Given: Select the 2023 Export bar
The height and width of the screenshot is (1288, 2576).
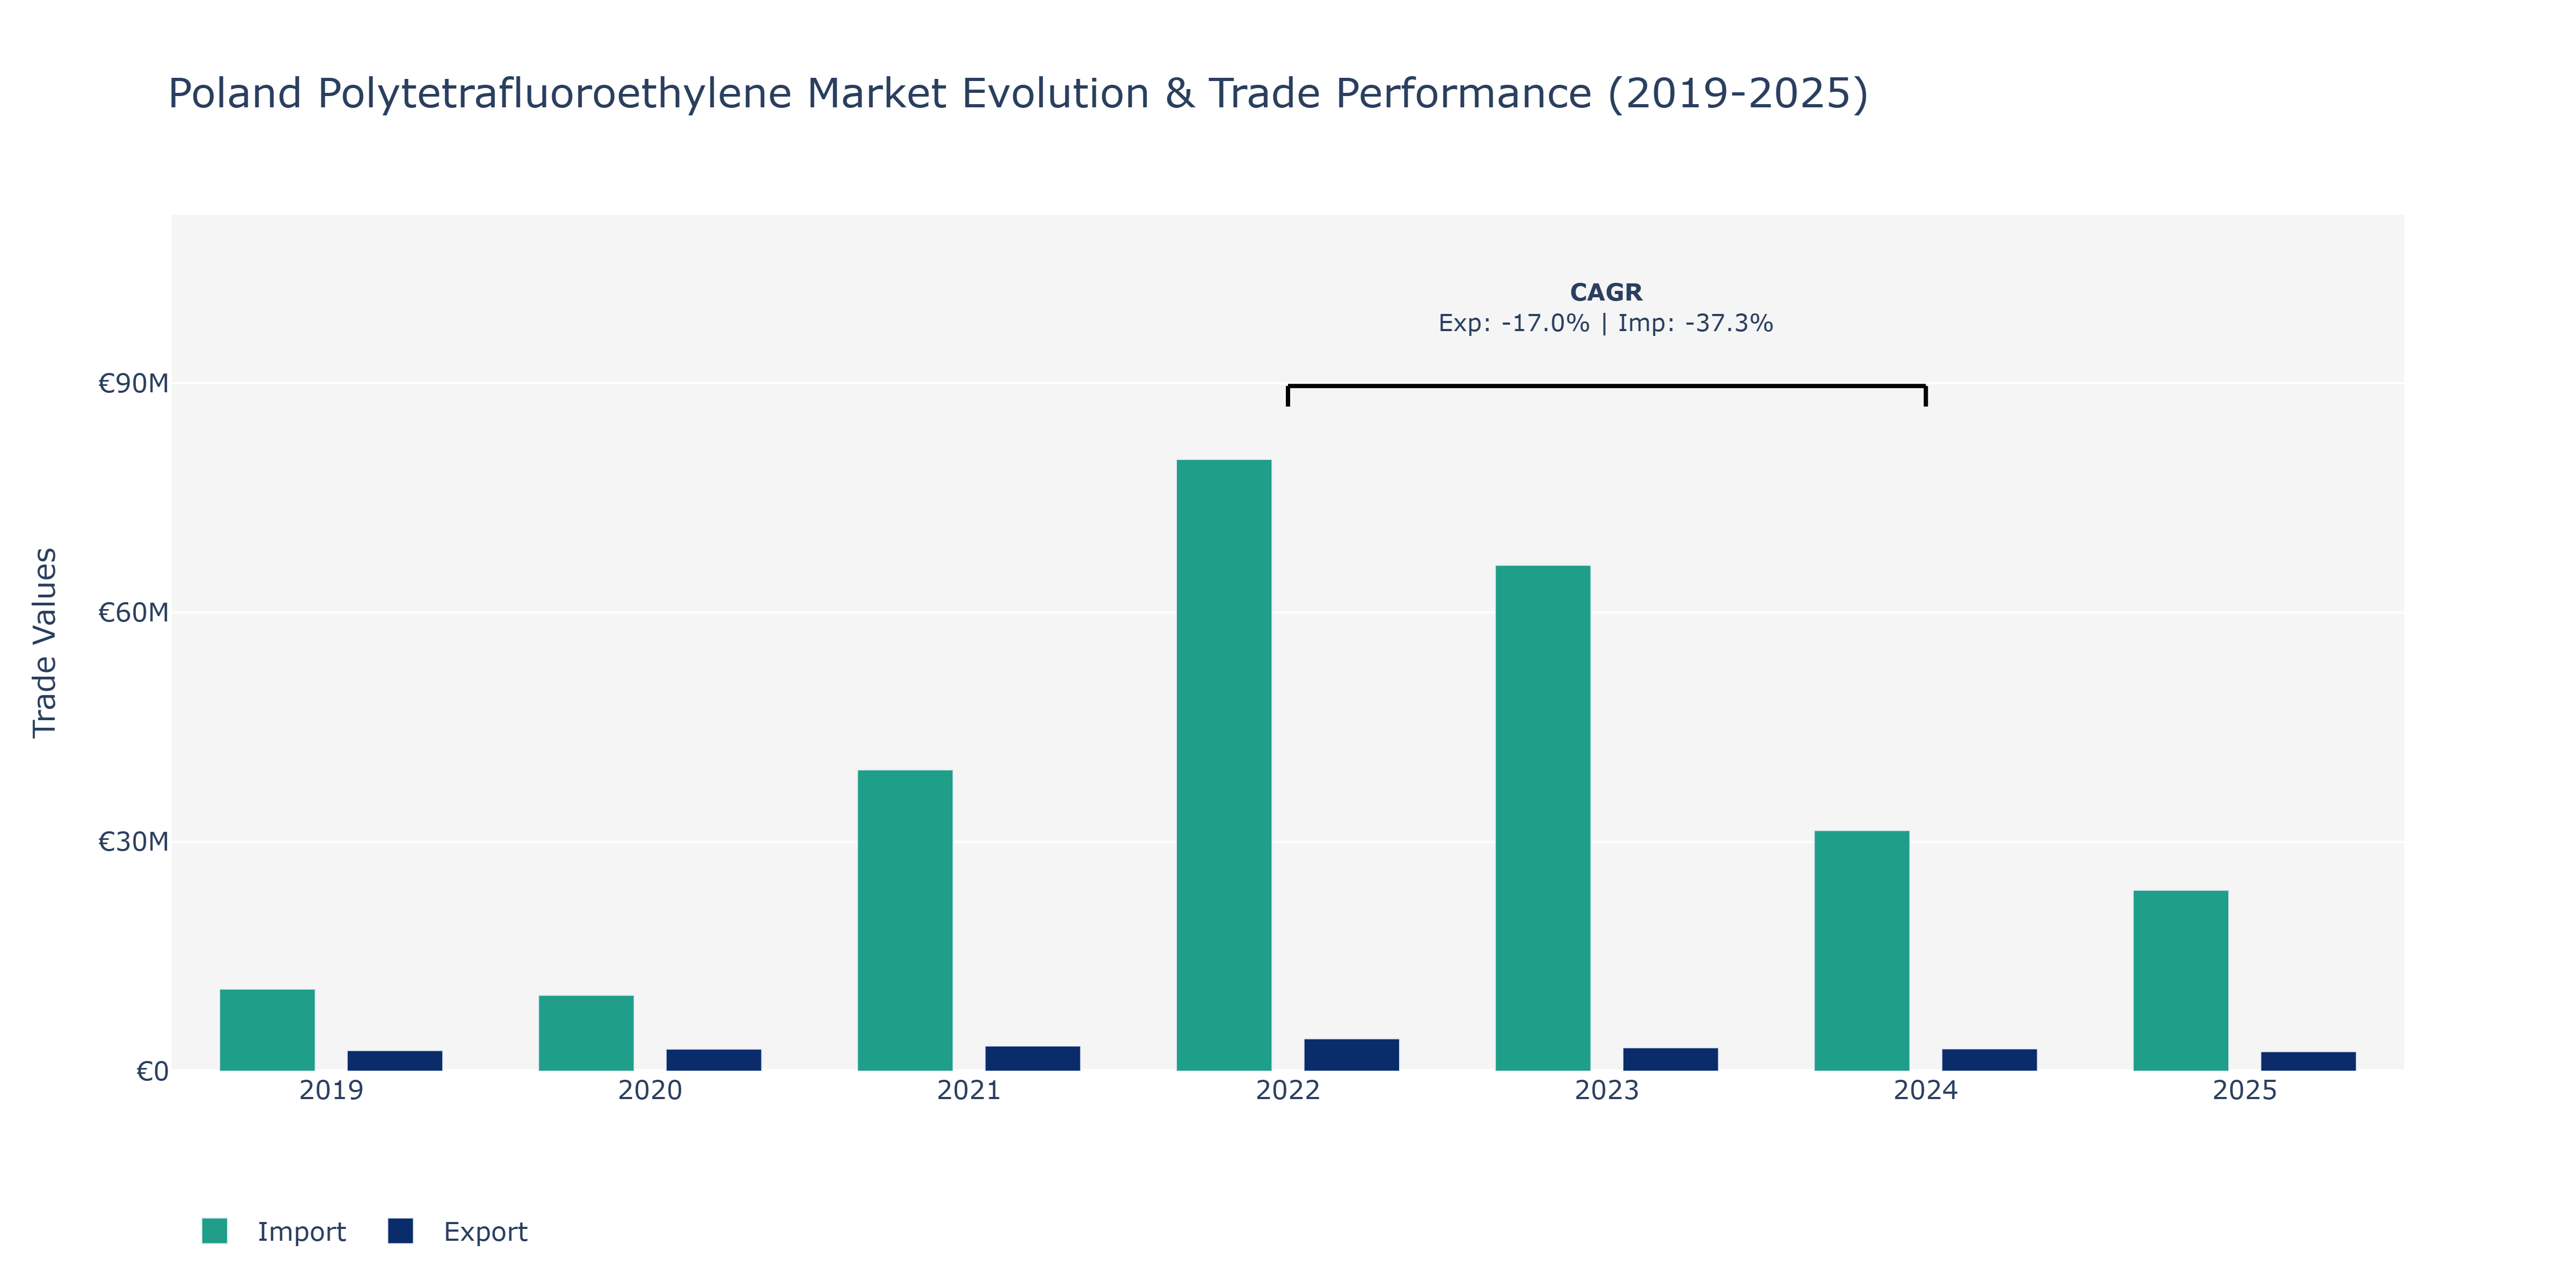Looking at the screenshot, I should tap(1671, 1059).
